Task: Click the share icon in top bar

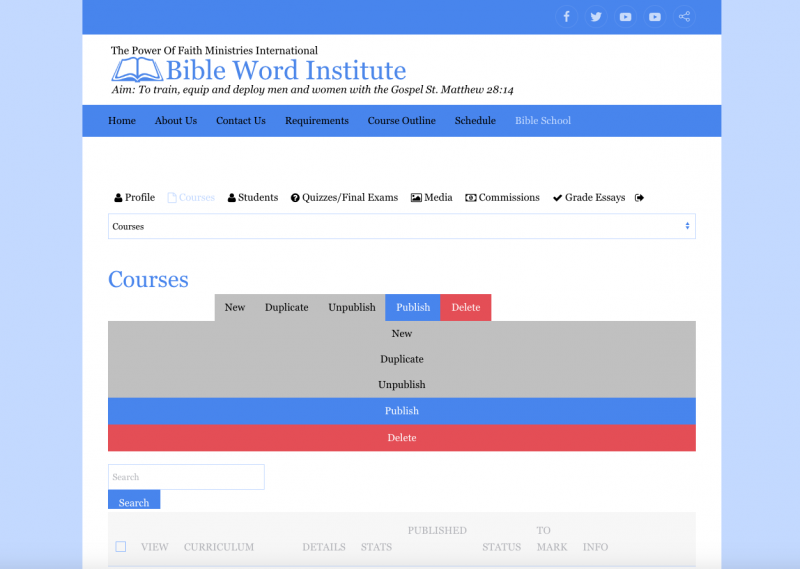Action: tap(684, 17)
